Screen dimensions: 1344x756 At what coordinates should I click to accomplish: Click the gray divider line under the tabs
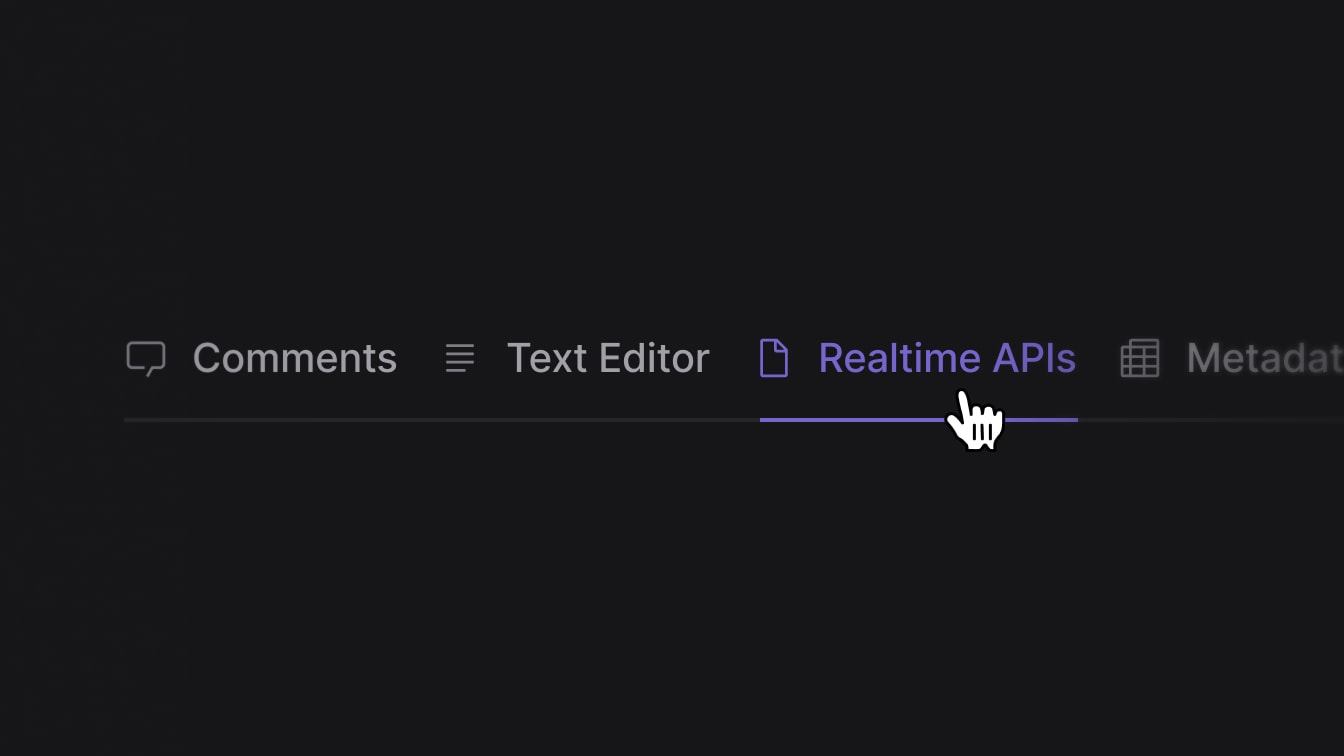[x=400, y=420]
